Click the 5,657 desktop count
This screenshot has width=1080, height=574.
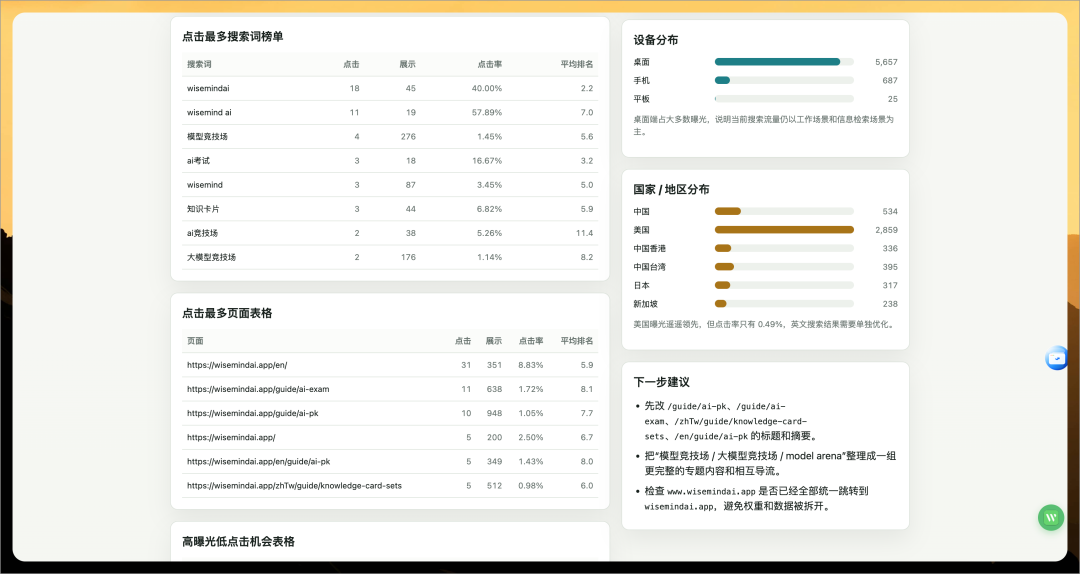(886, 62)
